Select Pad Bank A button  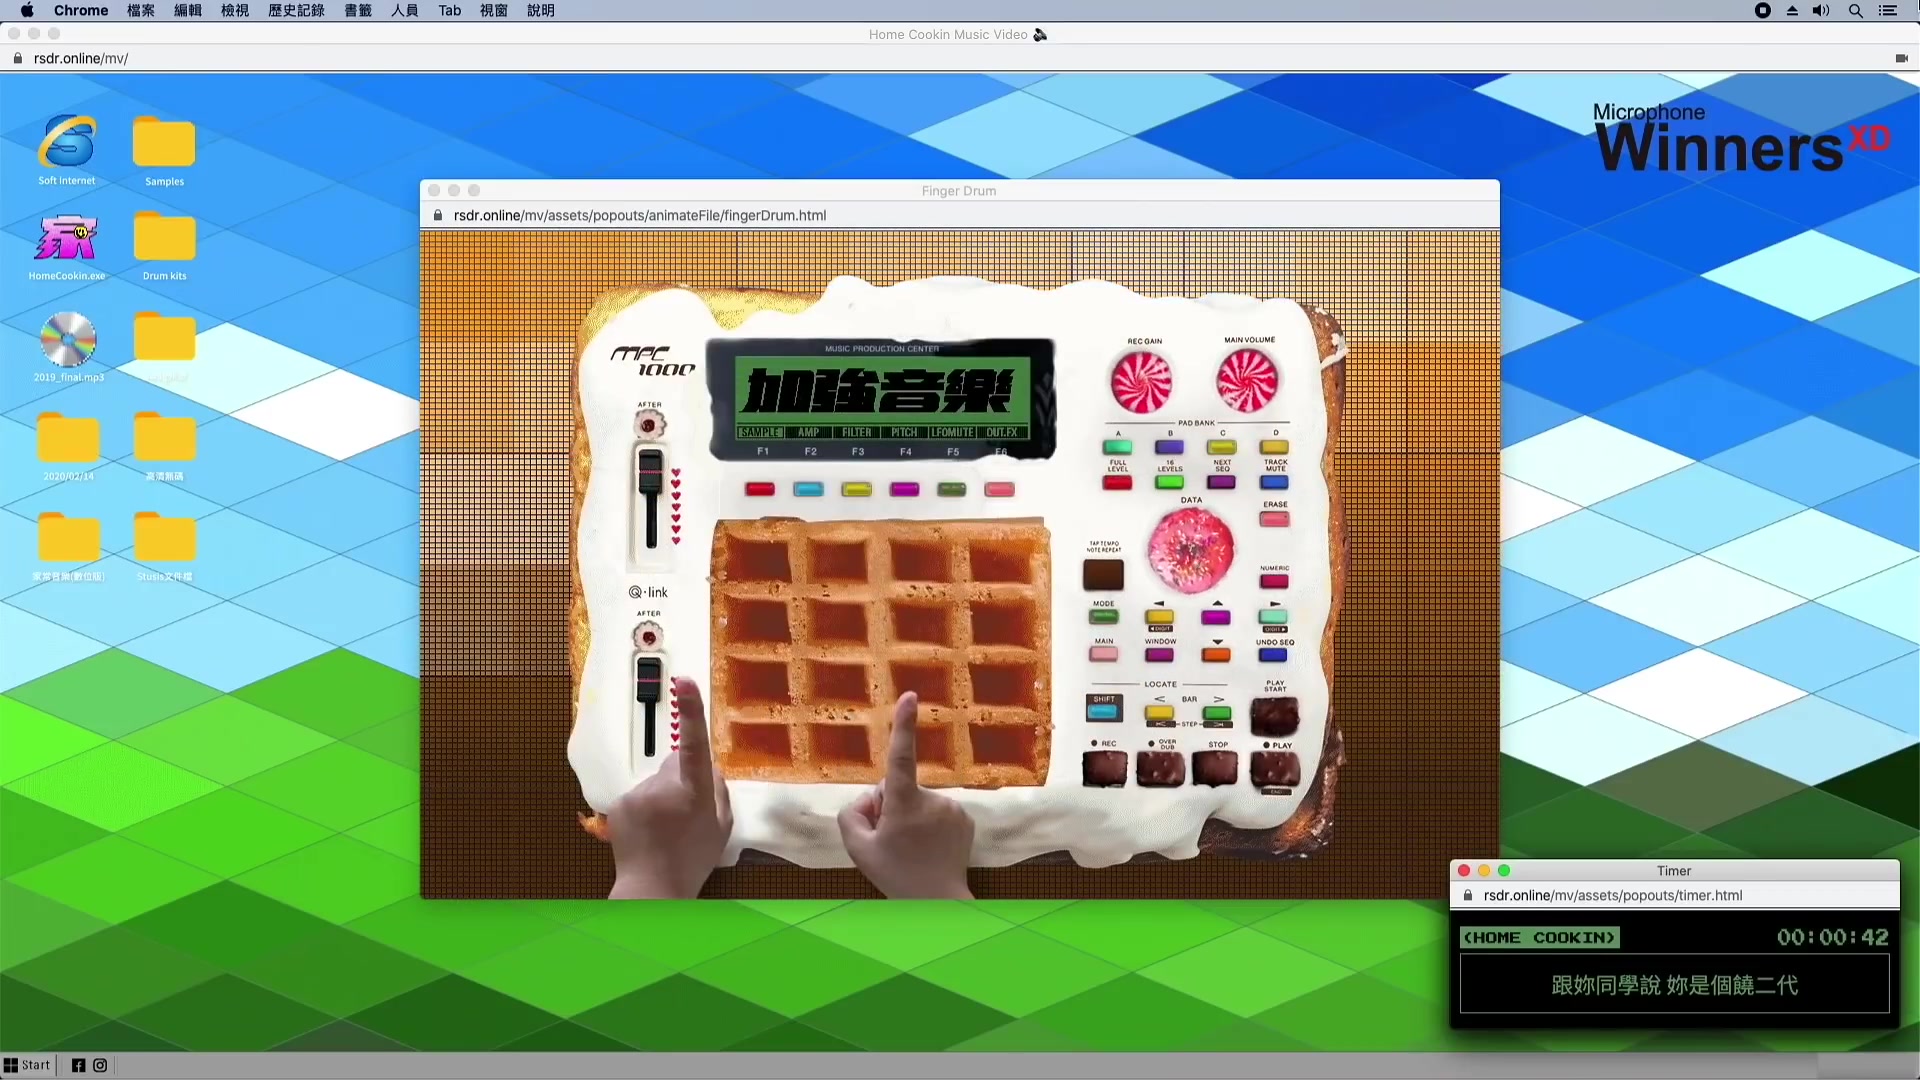[1117, 447]
